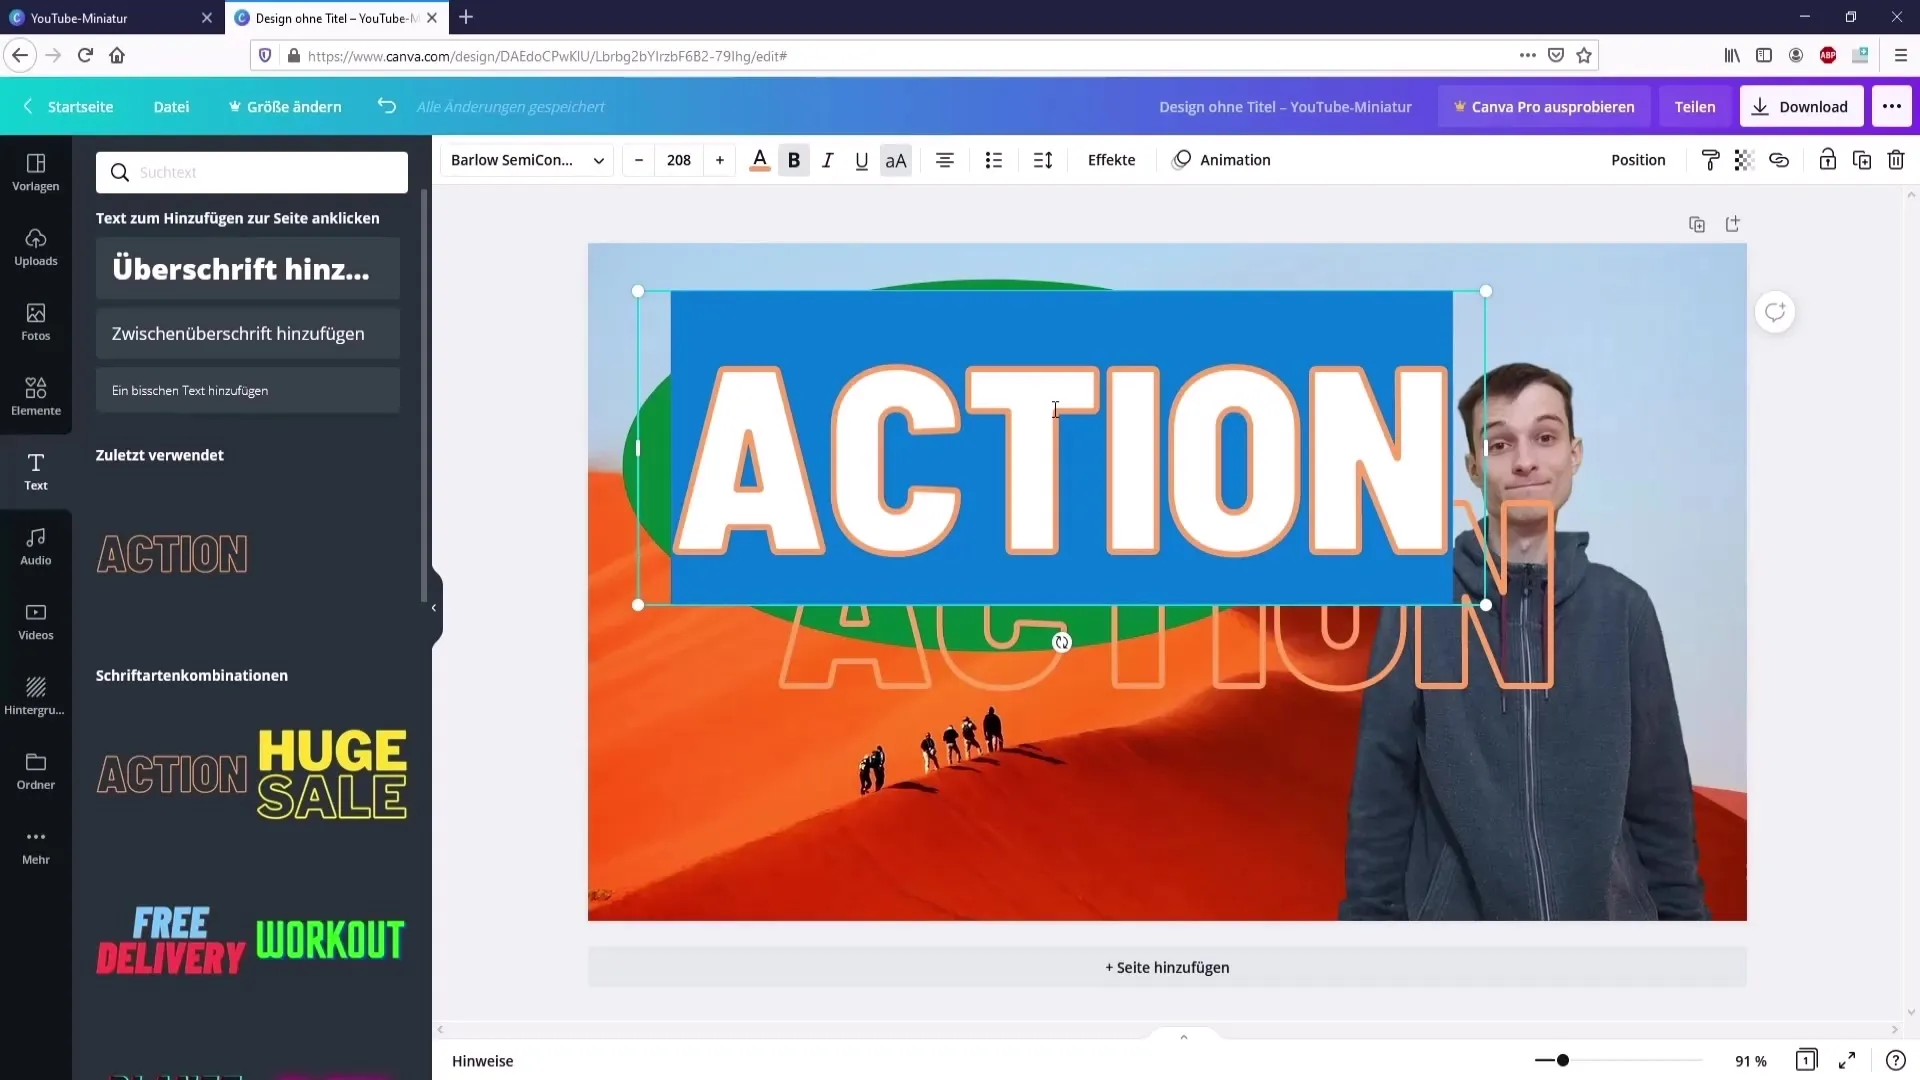
Task: Open the help question mark
Action: click(1895, 1060)
